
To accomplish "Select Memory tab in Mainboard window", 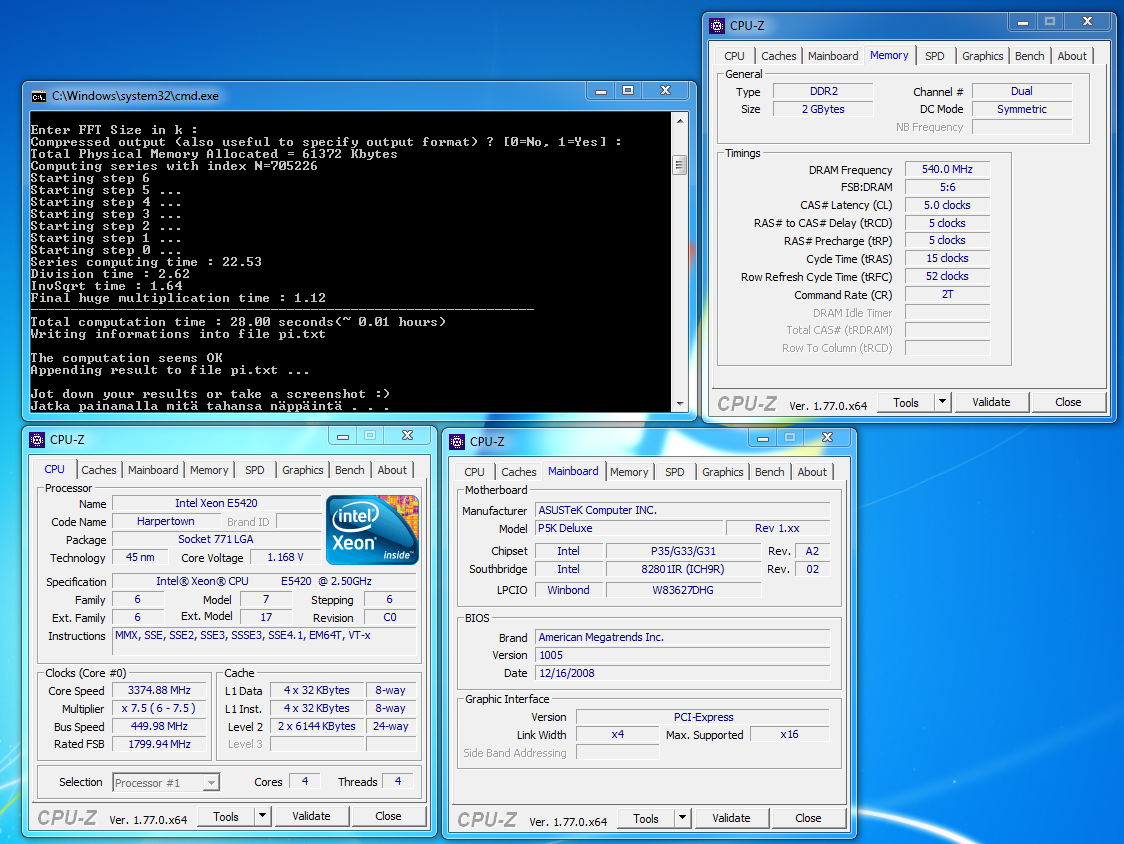I will (629, 472).
